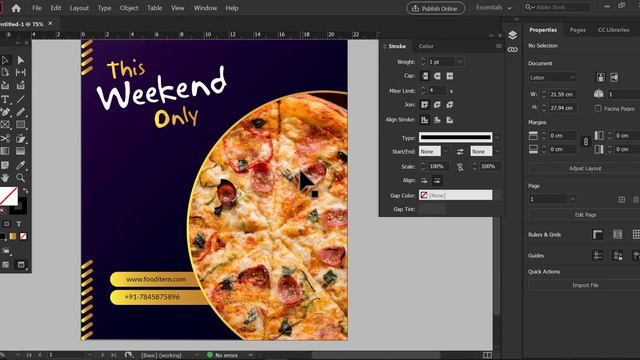Click the fill color swatch in toolbar
The width and height of the screenshot is (640, 360).
tap(8, 196)
